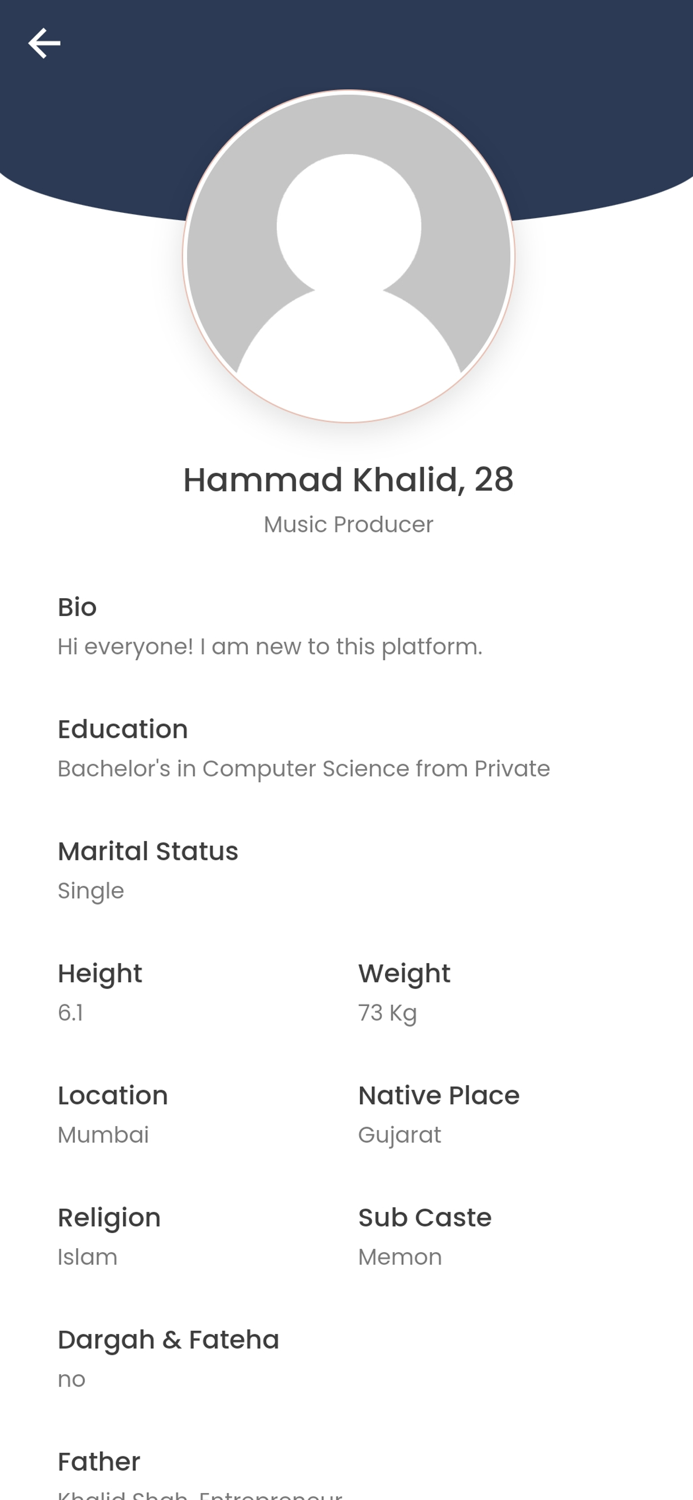The height and width of the screenshot is (1500, 693).
Task: Select the Gujarat native place value
Action: tap(400, 1134)
